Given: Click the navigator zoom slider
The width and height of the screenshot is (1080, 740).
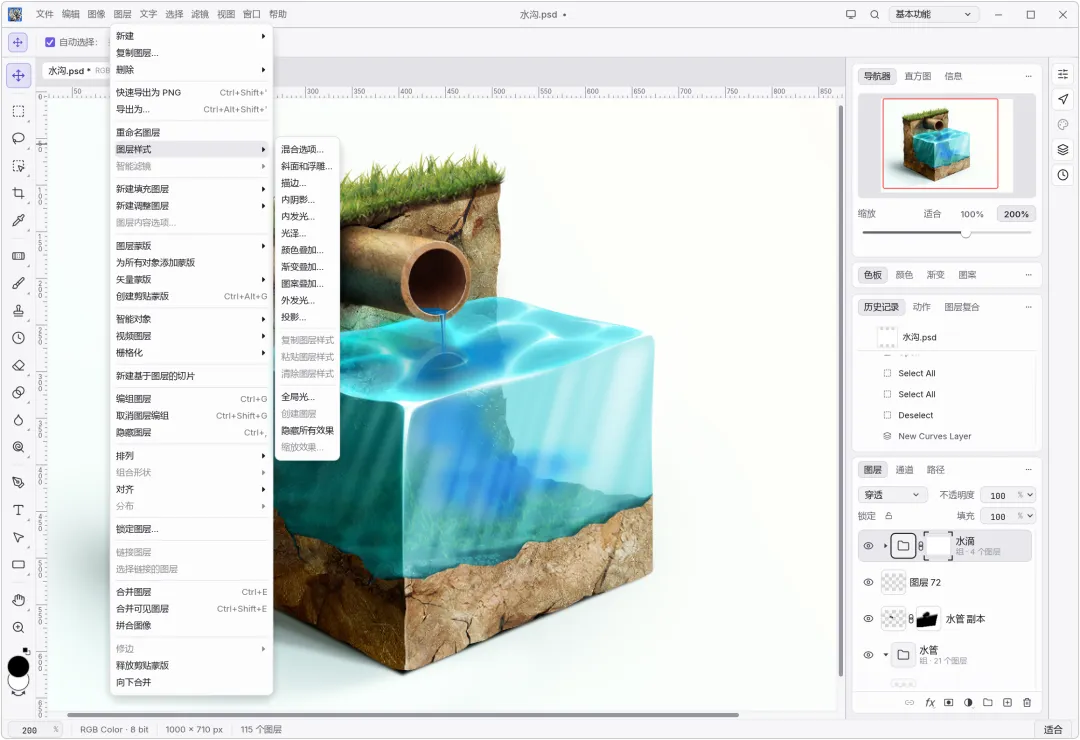Looking at the screenshot, I should click(x=947, y=233).
